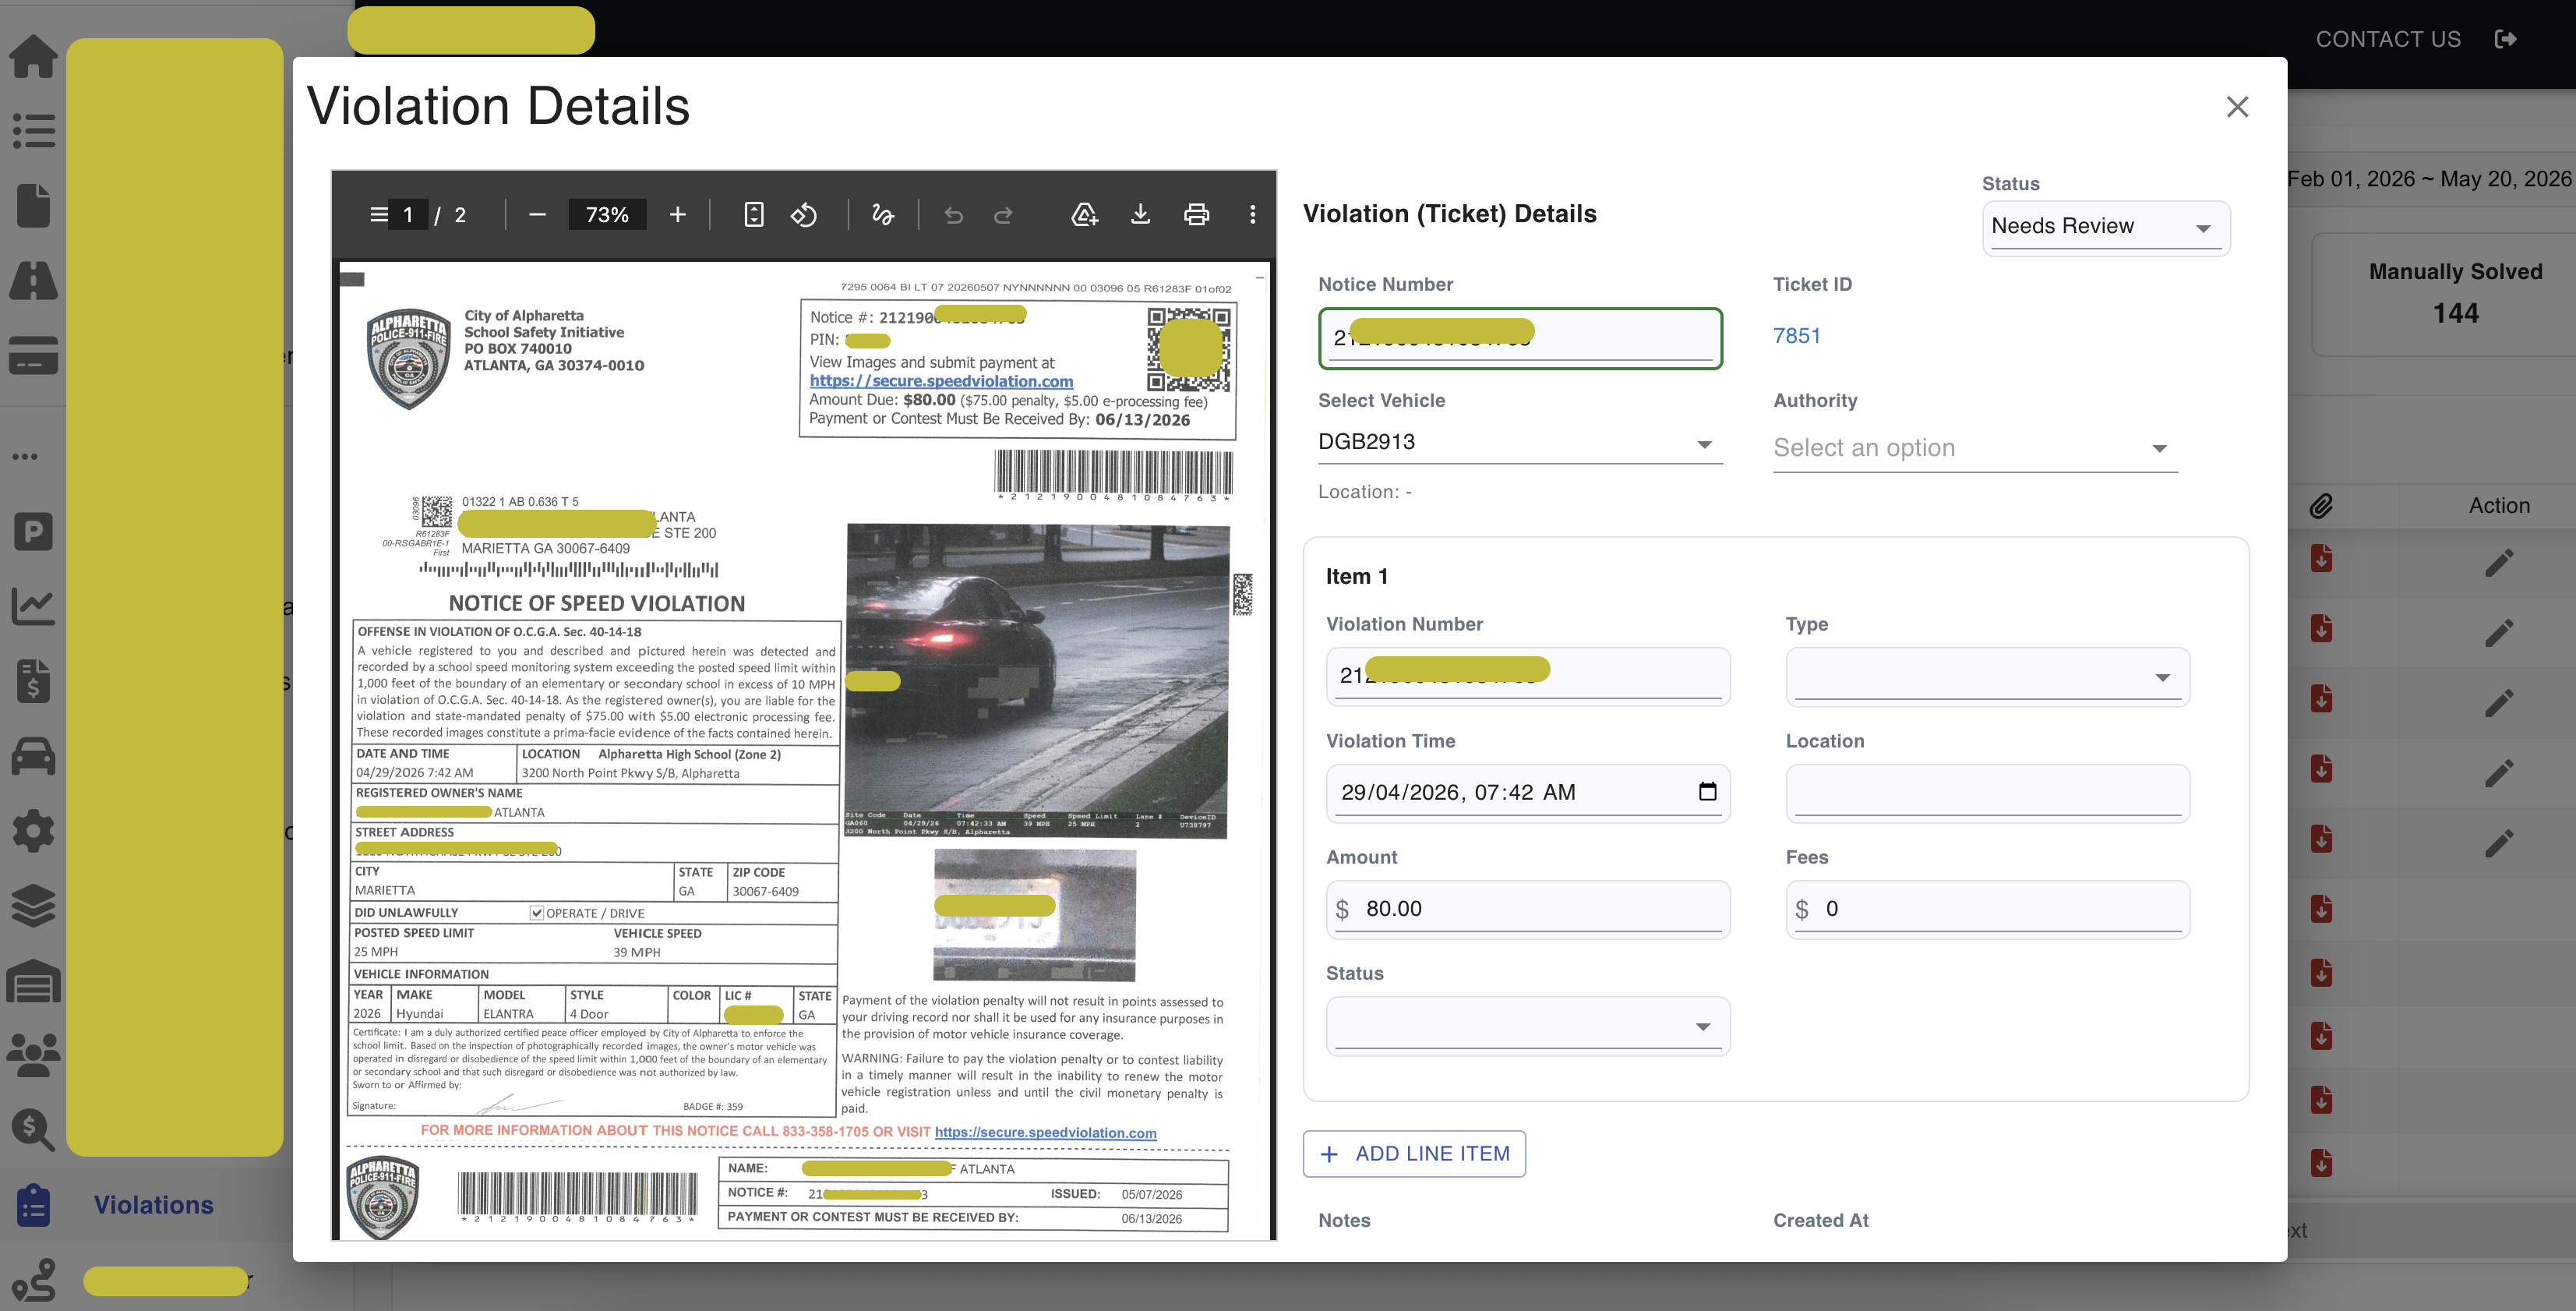Viewport: 2576px width, 1311px height.
Task: Click the Violation Time date field
Action: pyautogui.click(x=1527, y=793)
